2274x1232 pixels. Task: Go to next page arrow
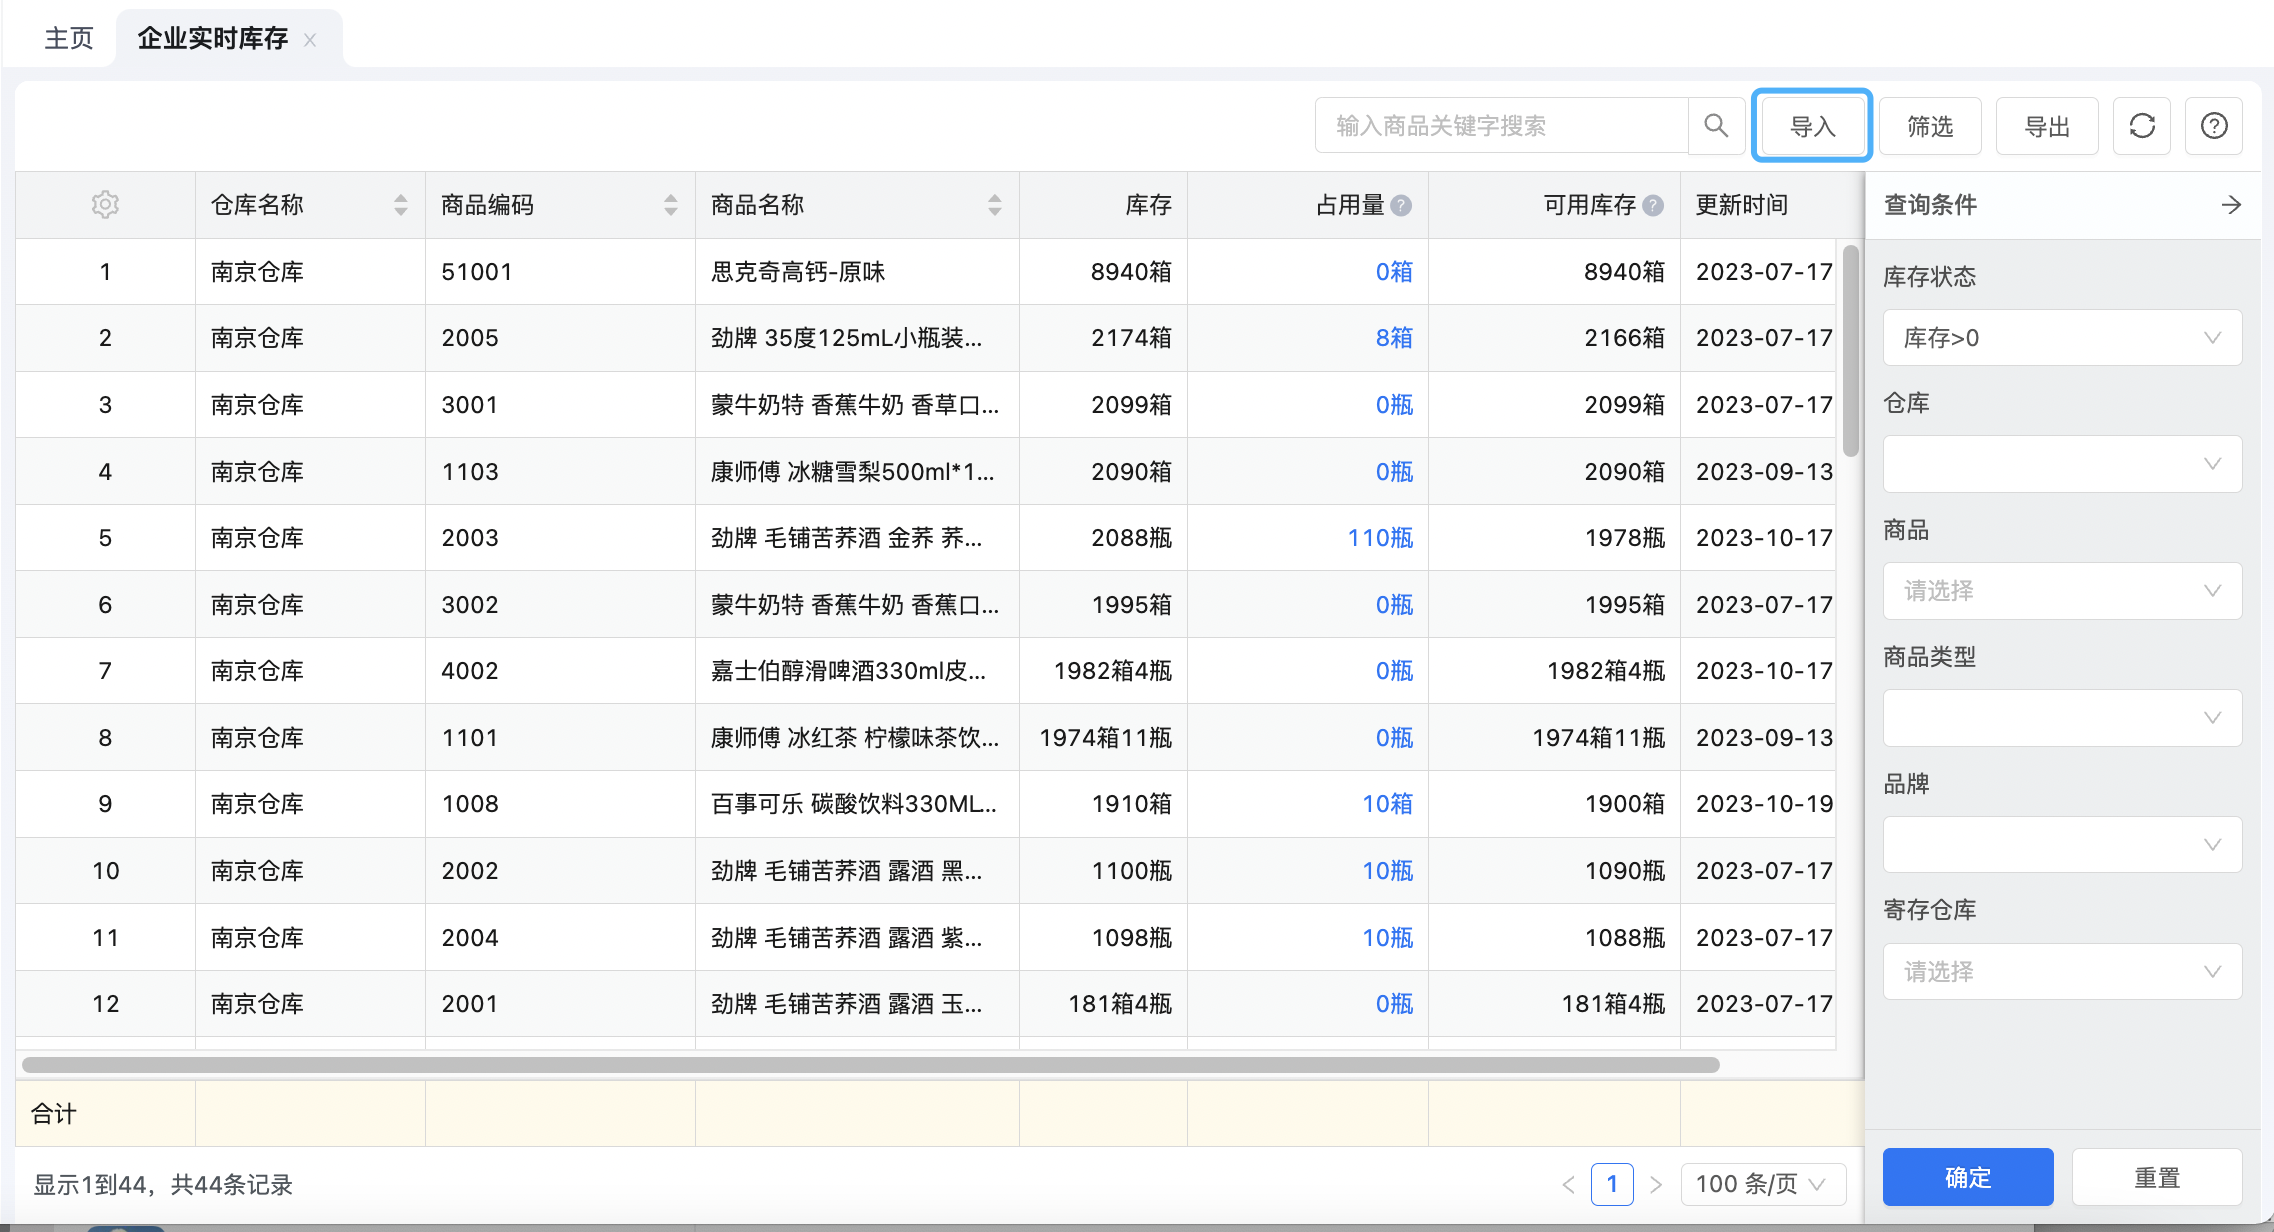click(x=1656, y=1185)
